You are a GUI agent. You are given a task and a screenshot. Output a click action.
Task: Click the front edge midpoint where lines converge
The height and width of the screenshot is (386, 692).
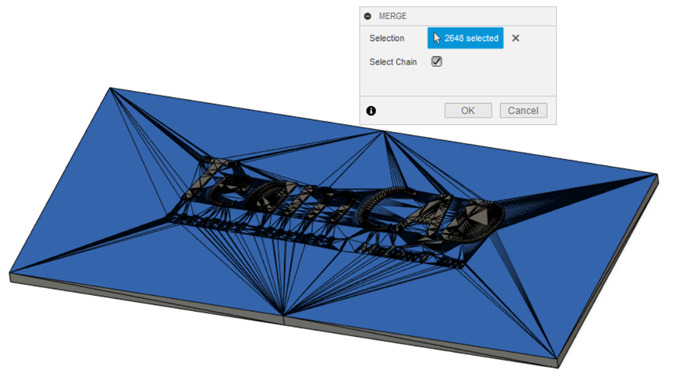pos(283,315)
